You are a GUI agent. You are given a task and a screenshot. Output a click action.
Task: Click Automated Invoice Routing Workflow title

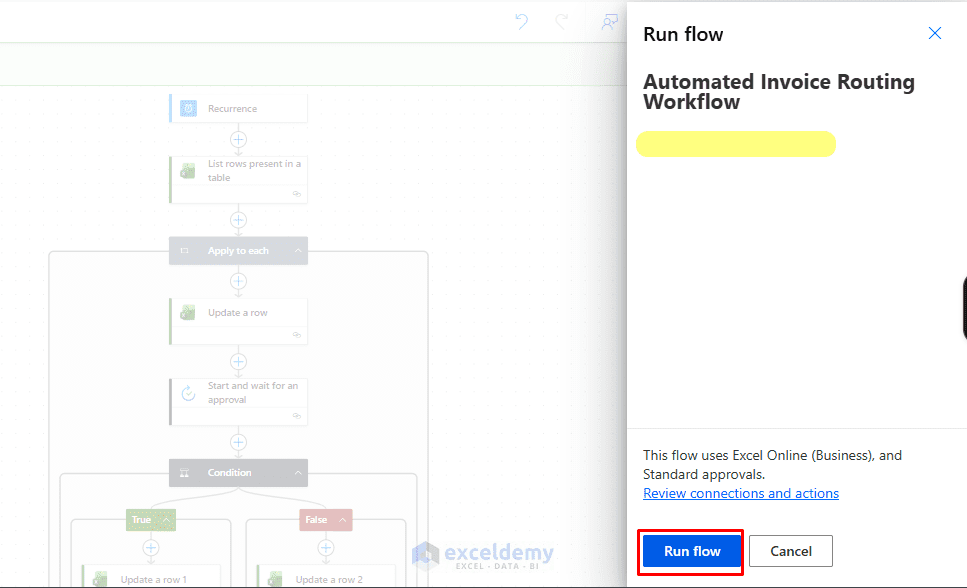point(779,91)
